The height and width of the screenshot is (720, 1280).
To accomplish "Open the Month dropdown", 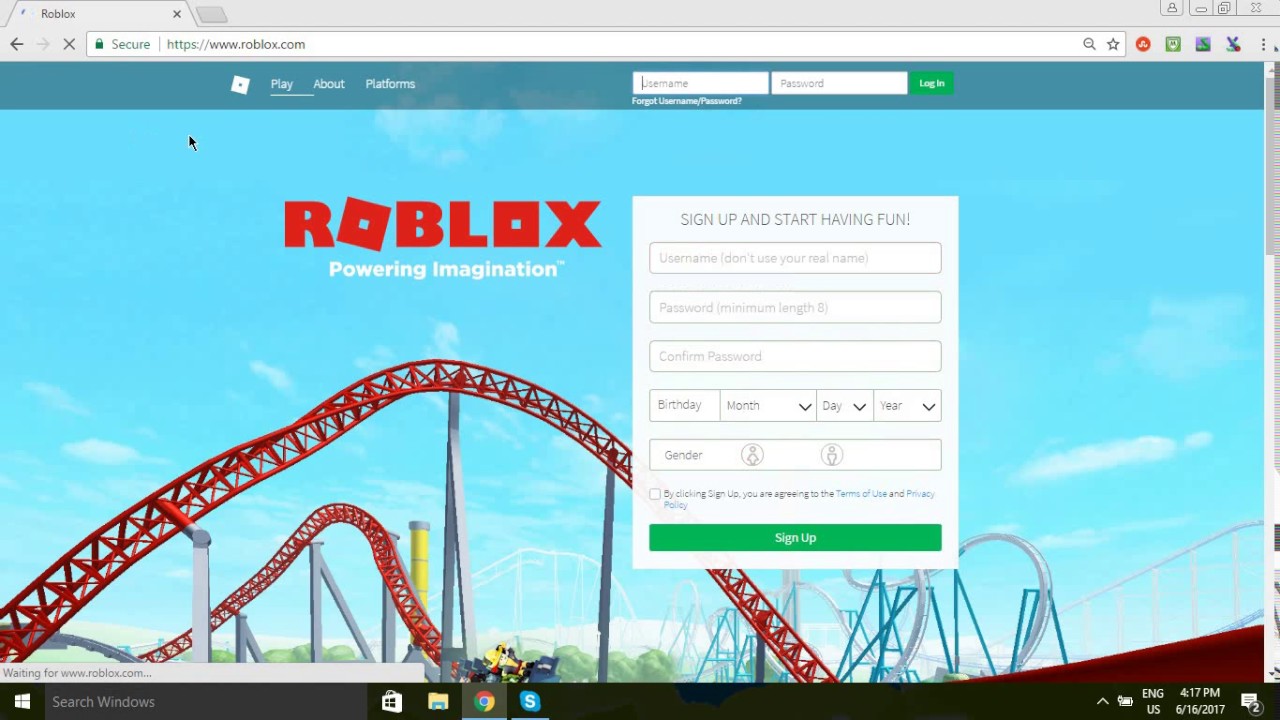I will [x=768, y=406].
